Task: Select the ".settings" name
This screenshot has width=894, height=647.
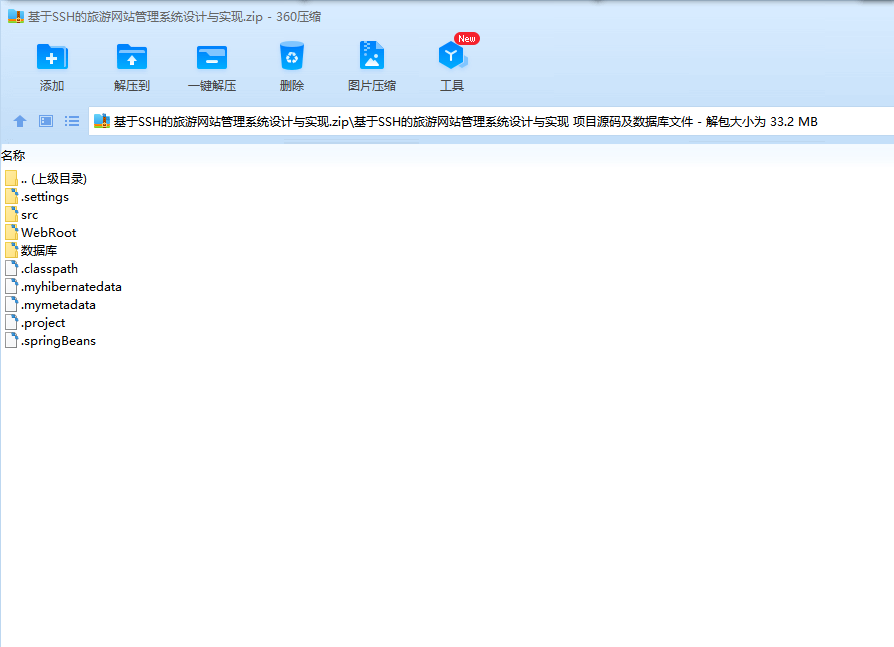Action: [45, 197]
